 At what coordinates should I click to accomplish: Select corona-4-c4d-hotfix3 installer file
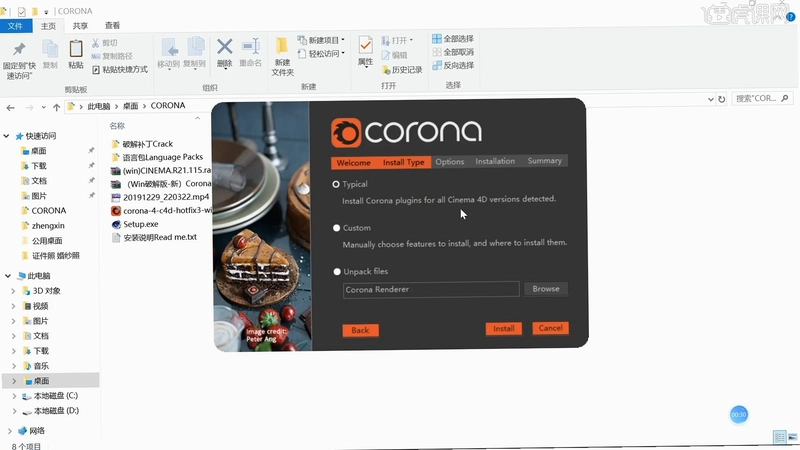161,211
